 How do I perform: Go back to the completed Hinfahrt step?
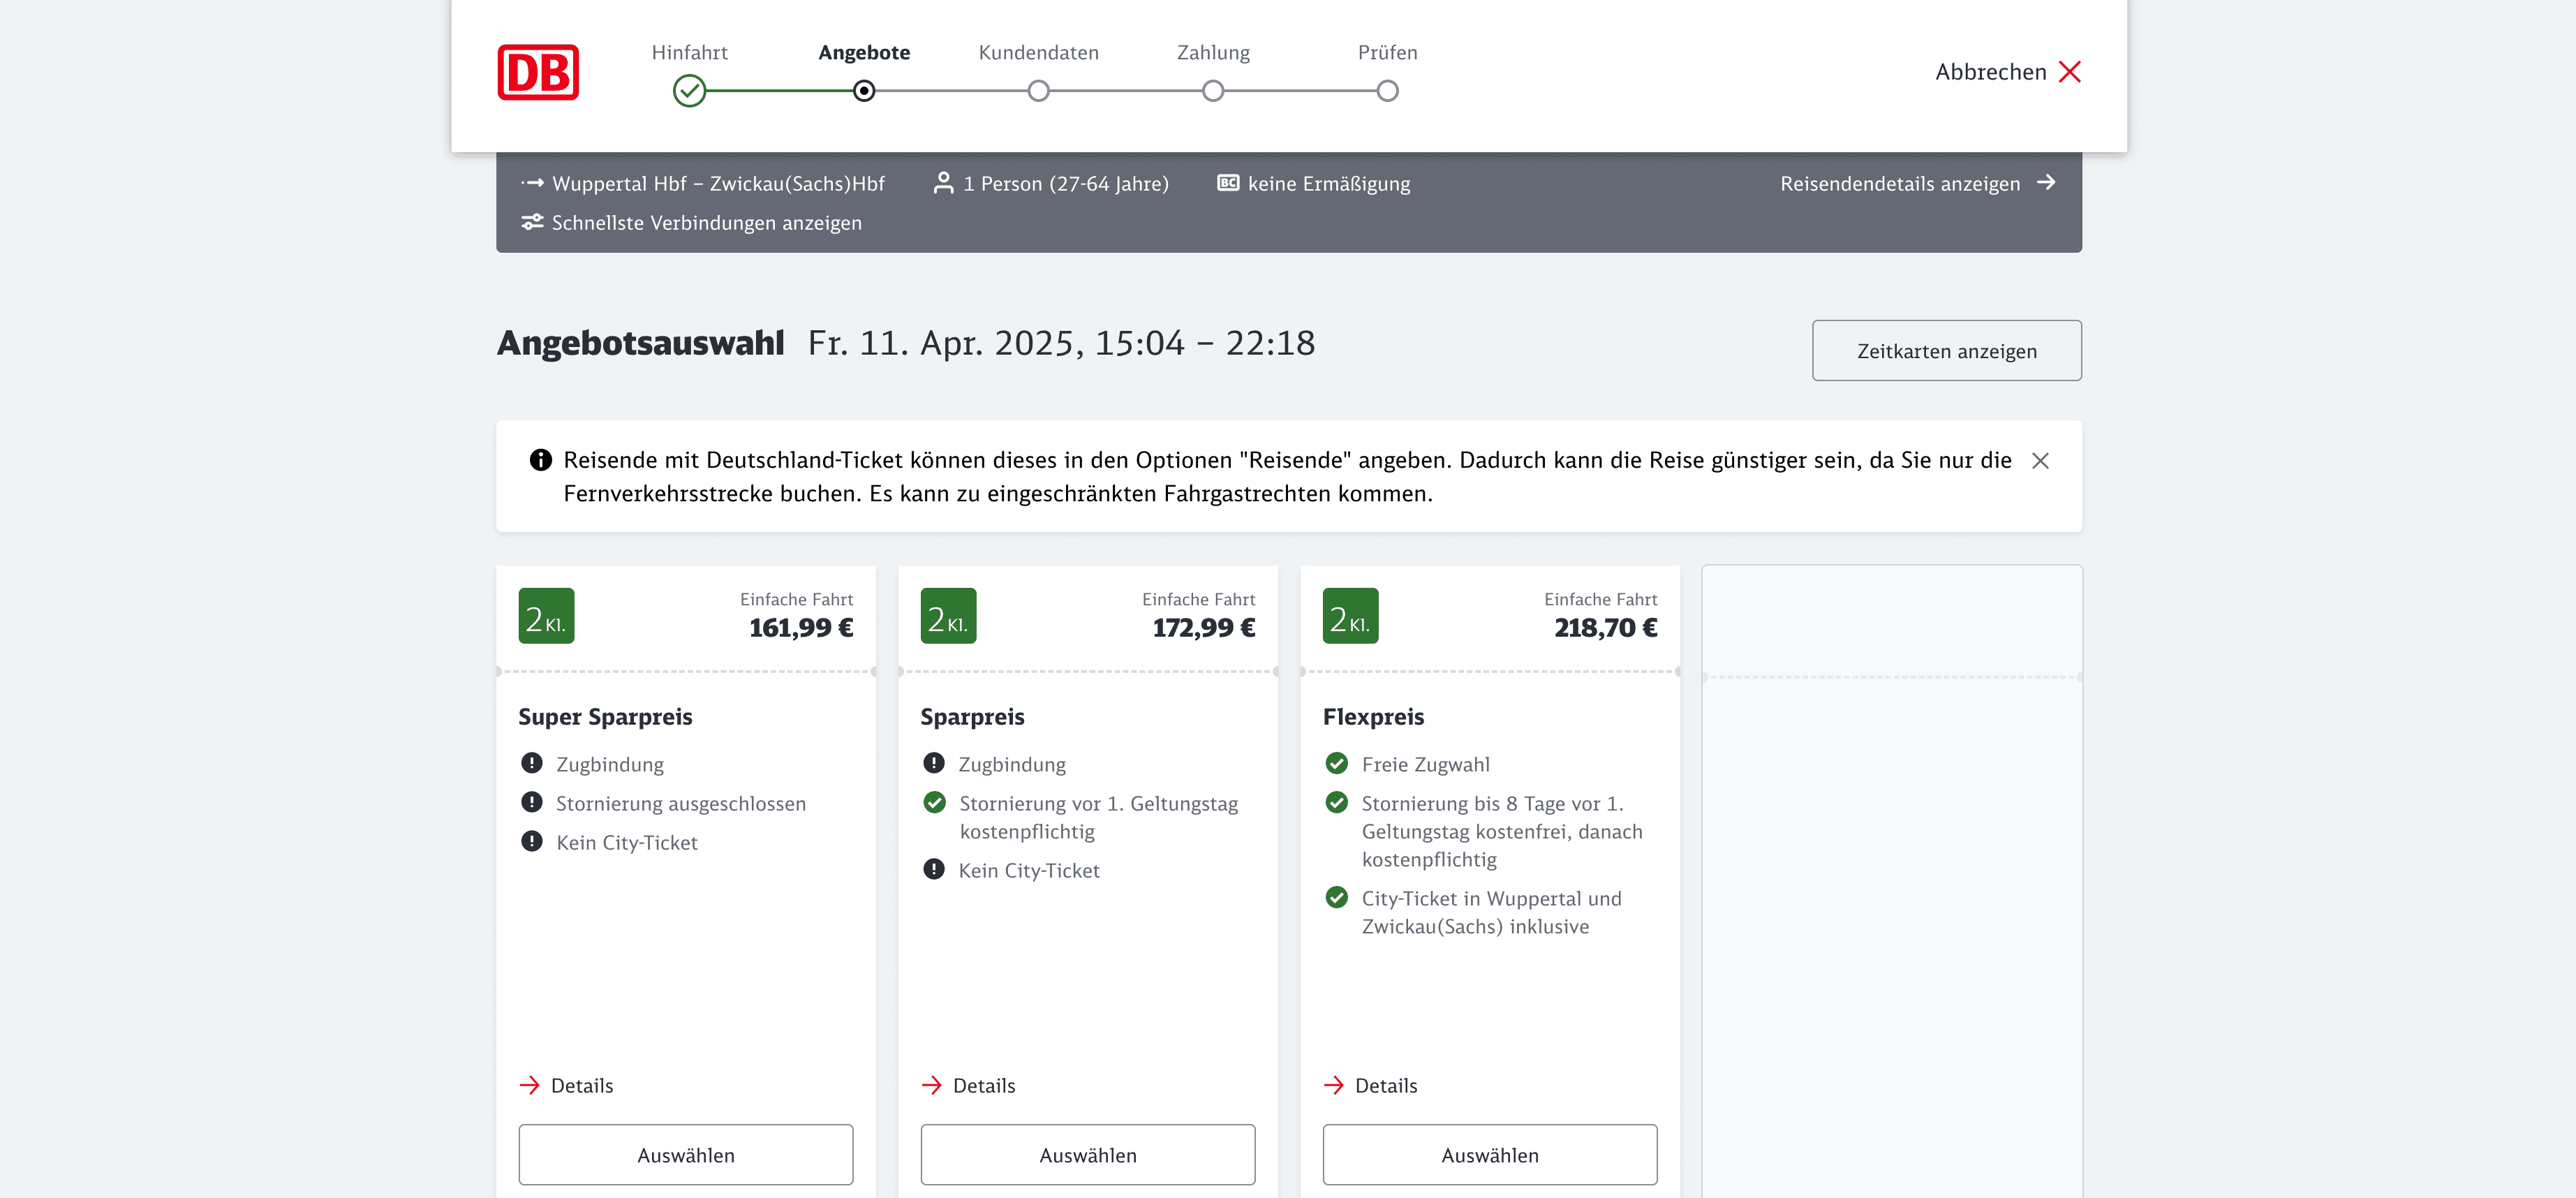[x=689, y=91]
